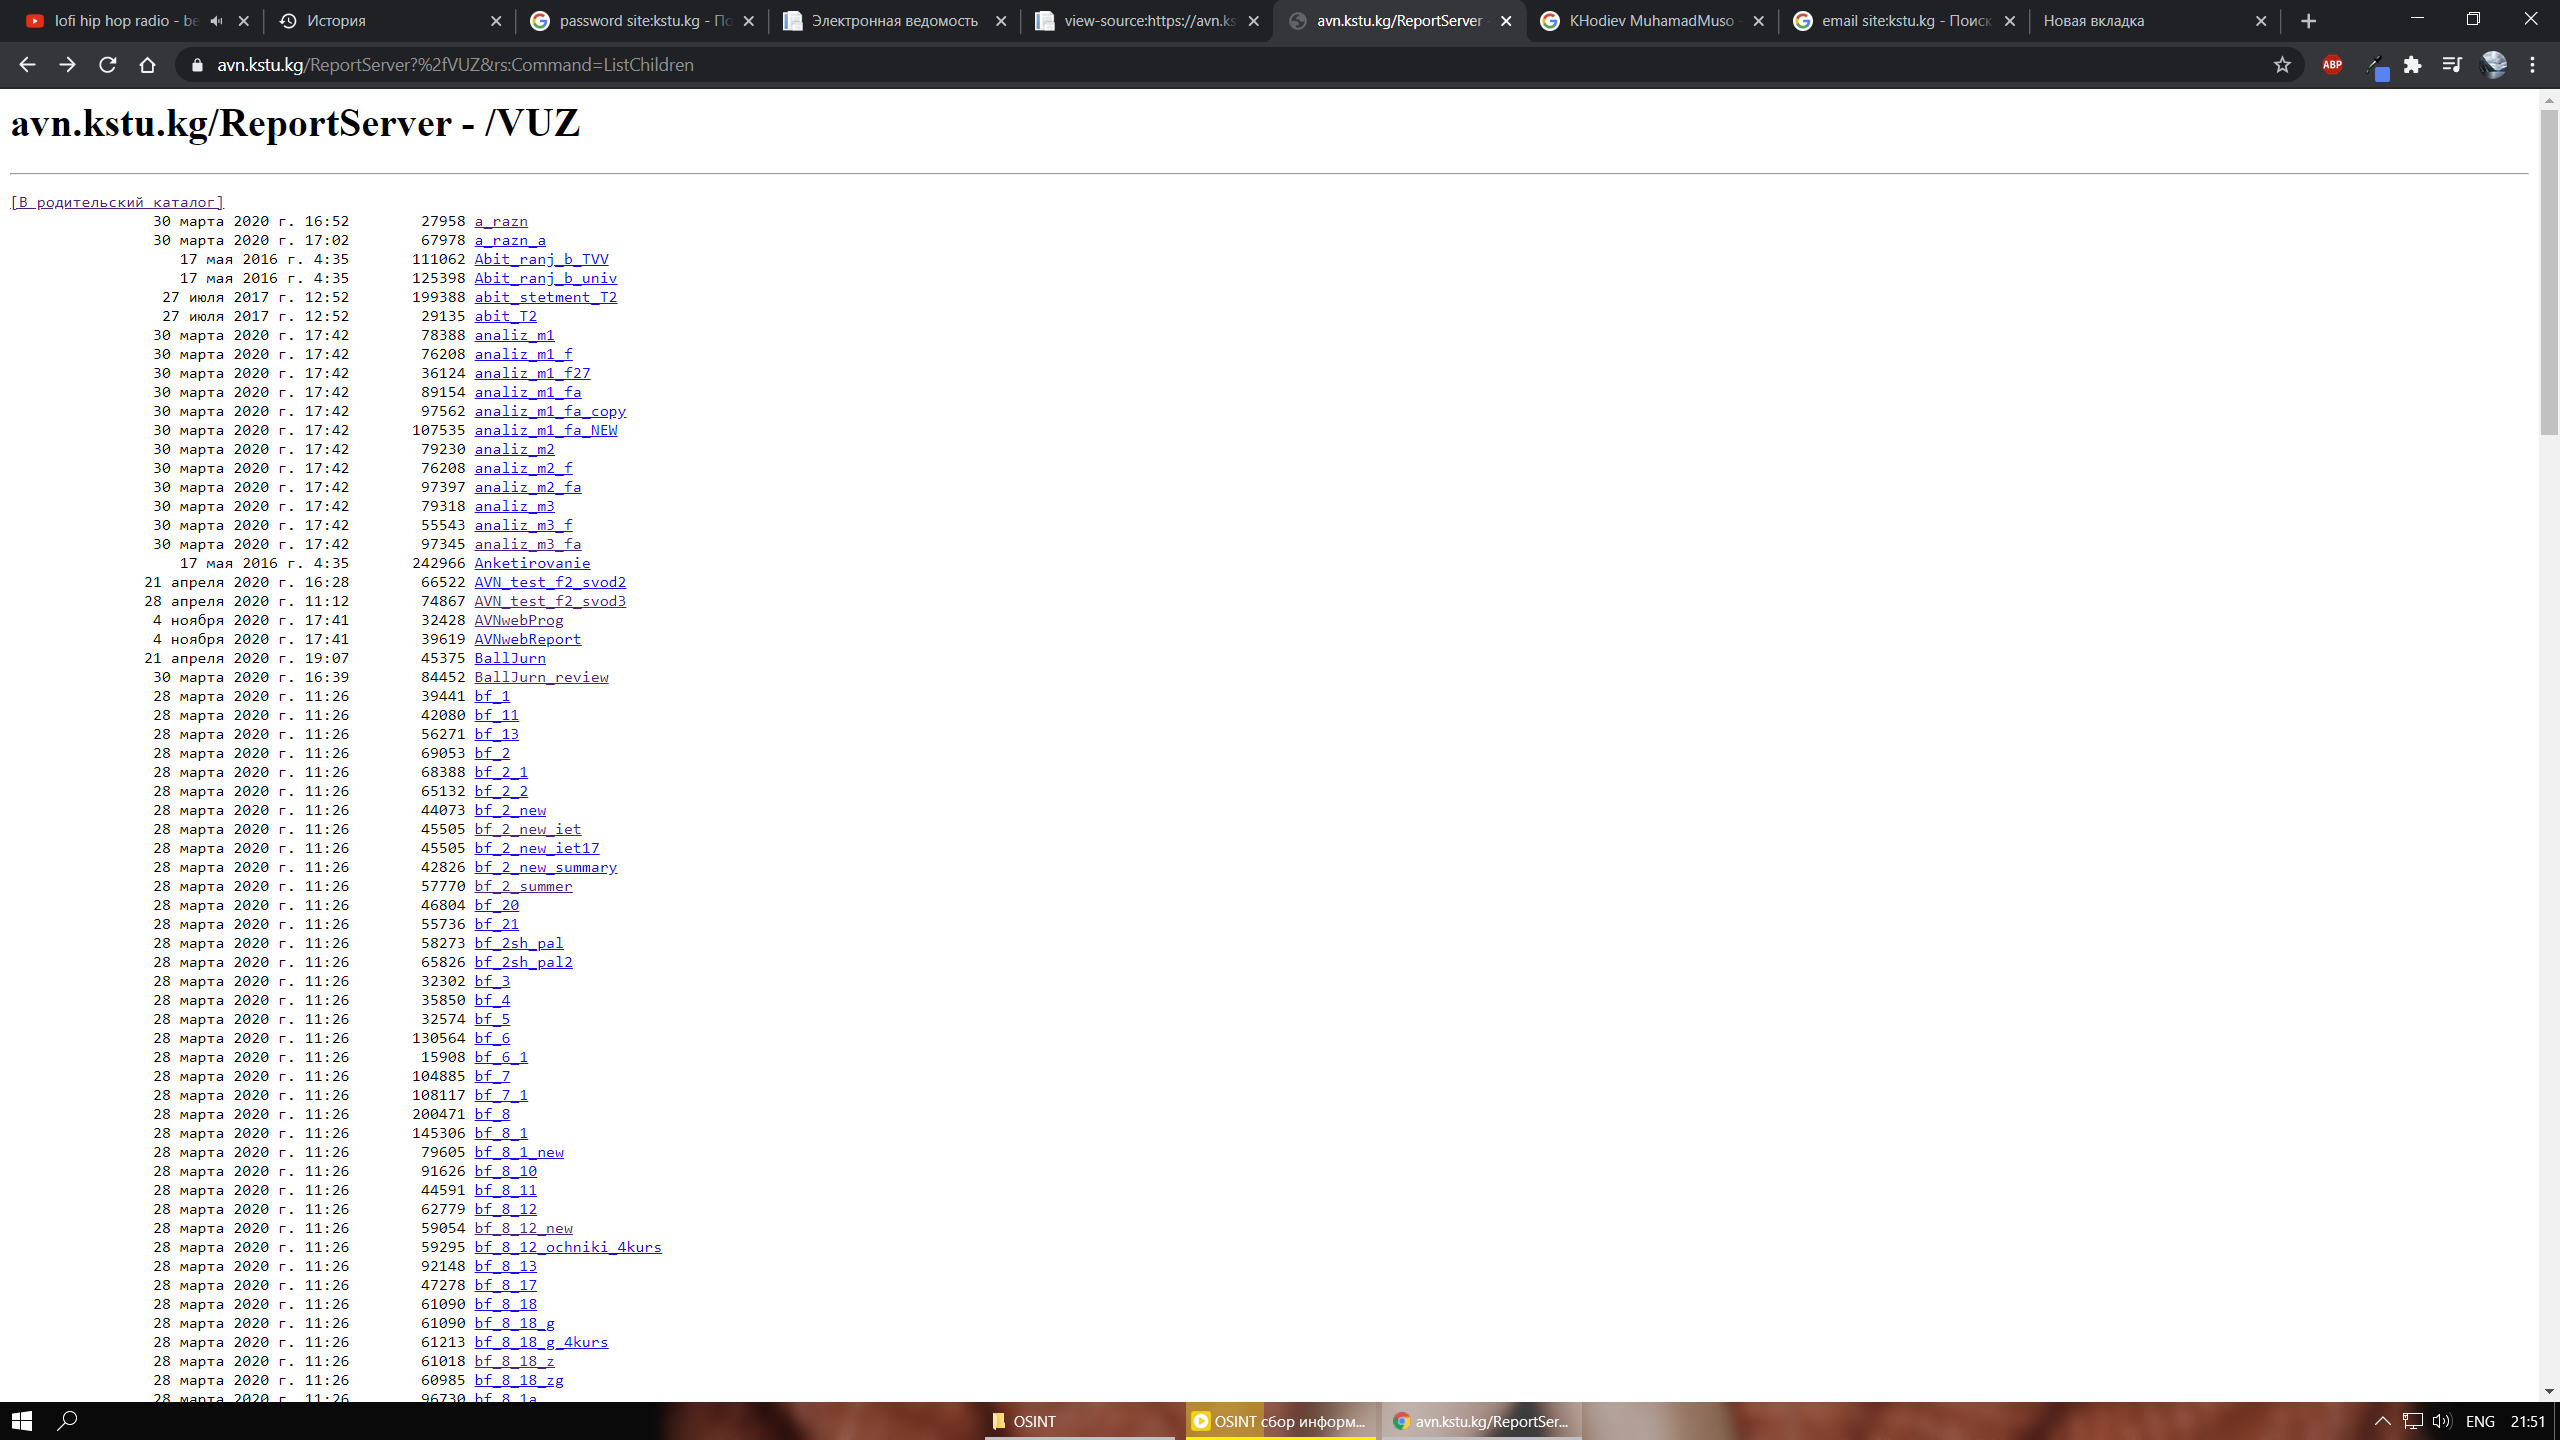Image resolution: width=2560 pixels, height=1440 pixels.
Task: Click the browser back arrow
Action: click(27, 65)
